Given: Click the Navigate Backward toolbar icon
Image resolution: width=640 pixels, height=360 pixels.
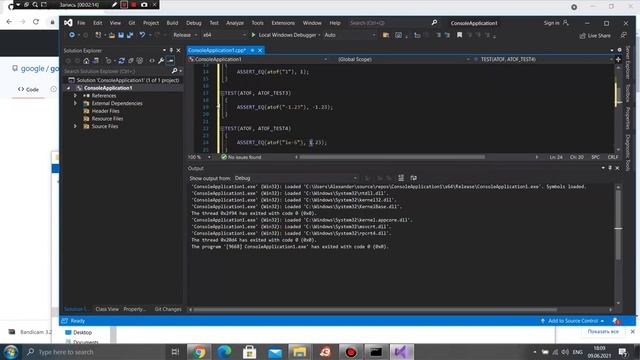Looking at the screenshot, I should coord(72,35).
